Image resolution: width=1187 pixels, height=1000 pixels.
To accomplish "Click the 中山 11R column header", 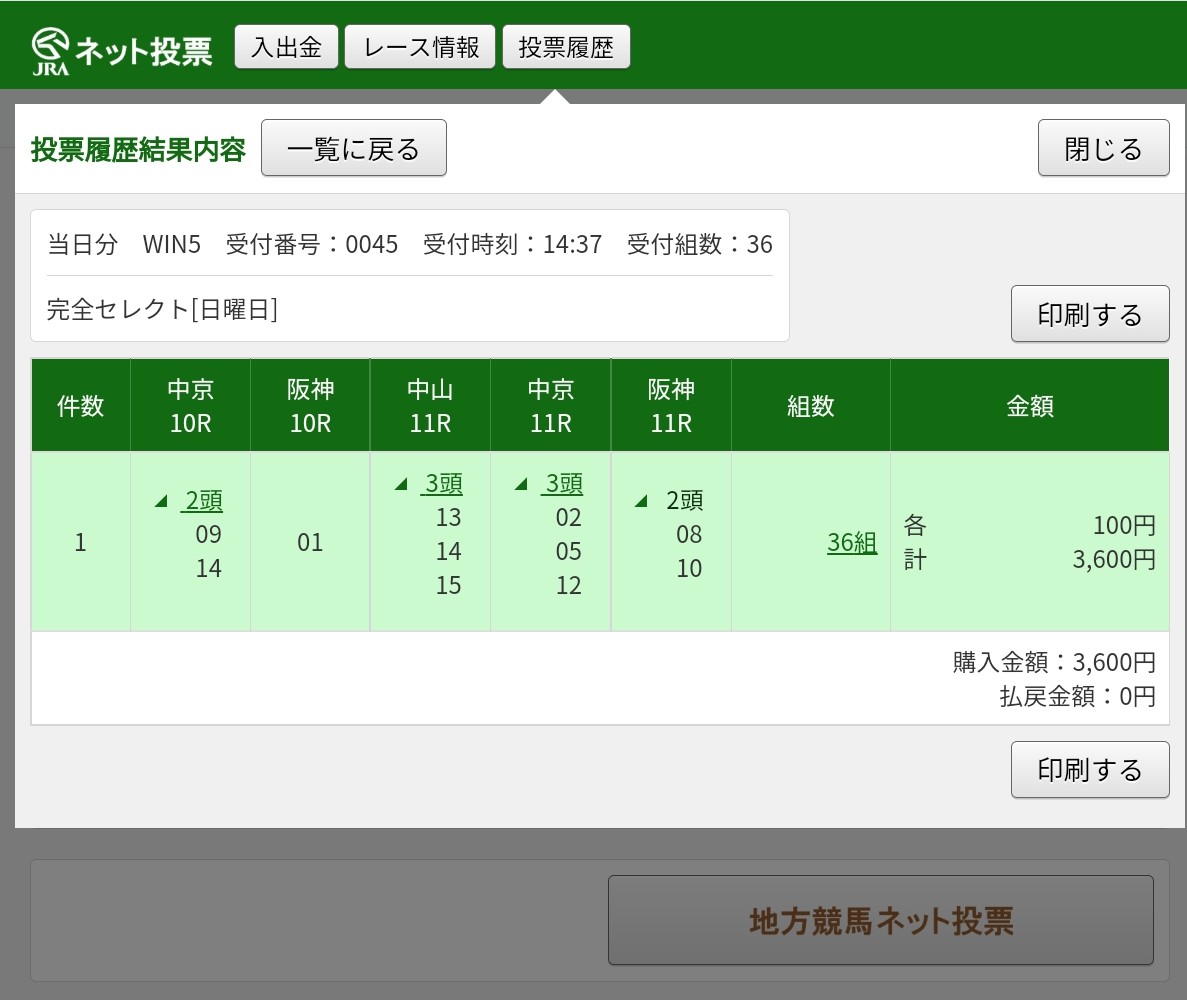I will click(x=430, y=406).
